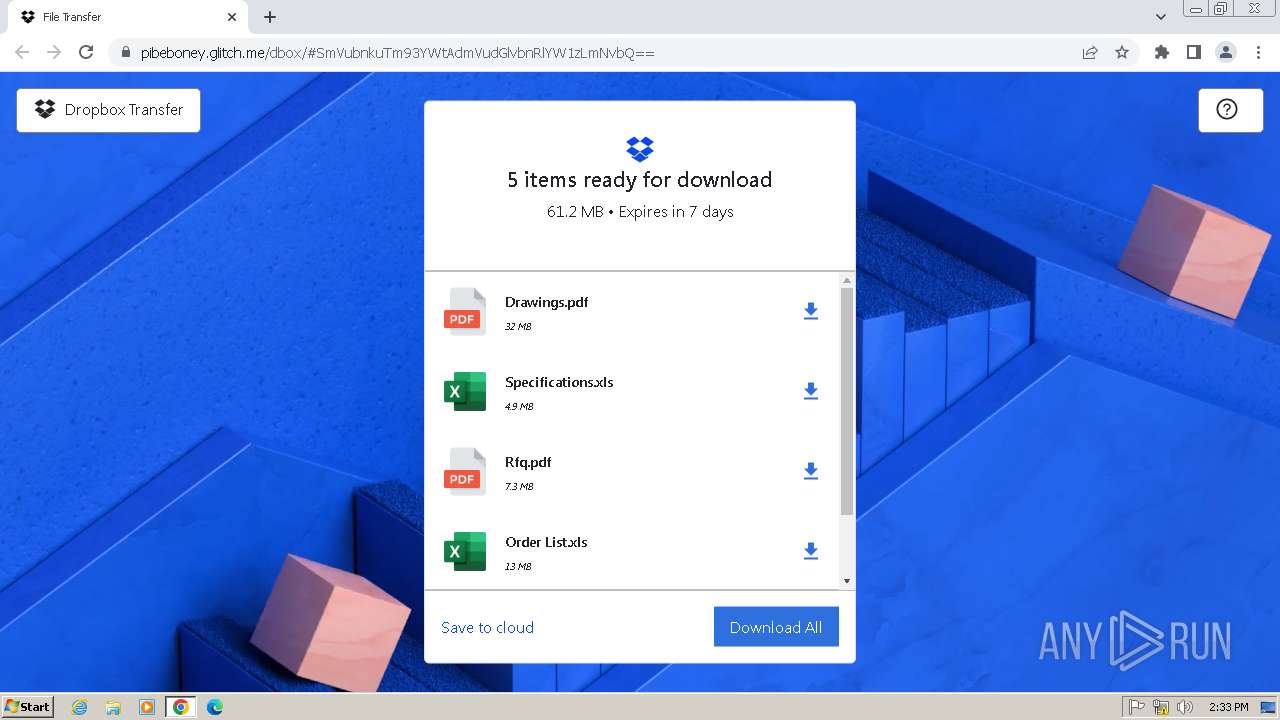Open Chrome three-dot menu
Screen dimensions: 1280x720
coord(1259,52)
